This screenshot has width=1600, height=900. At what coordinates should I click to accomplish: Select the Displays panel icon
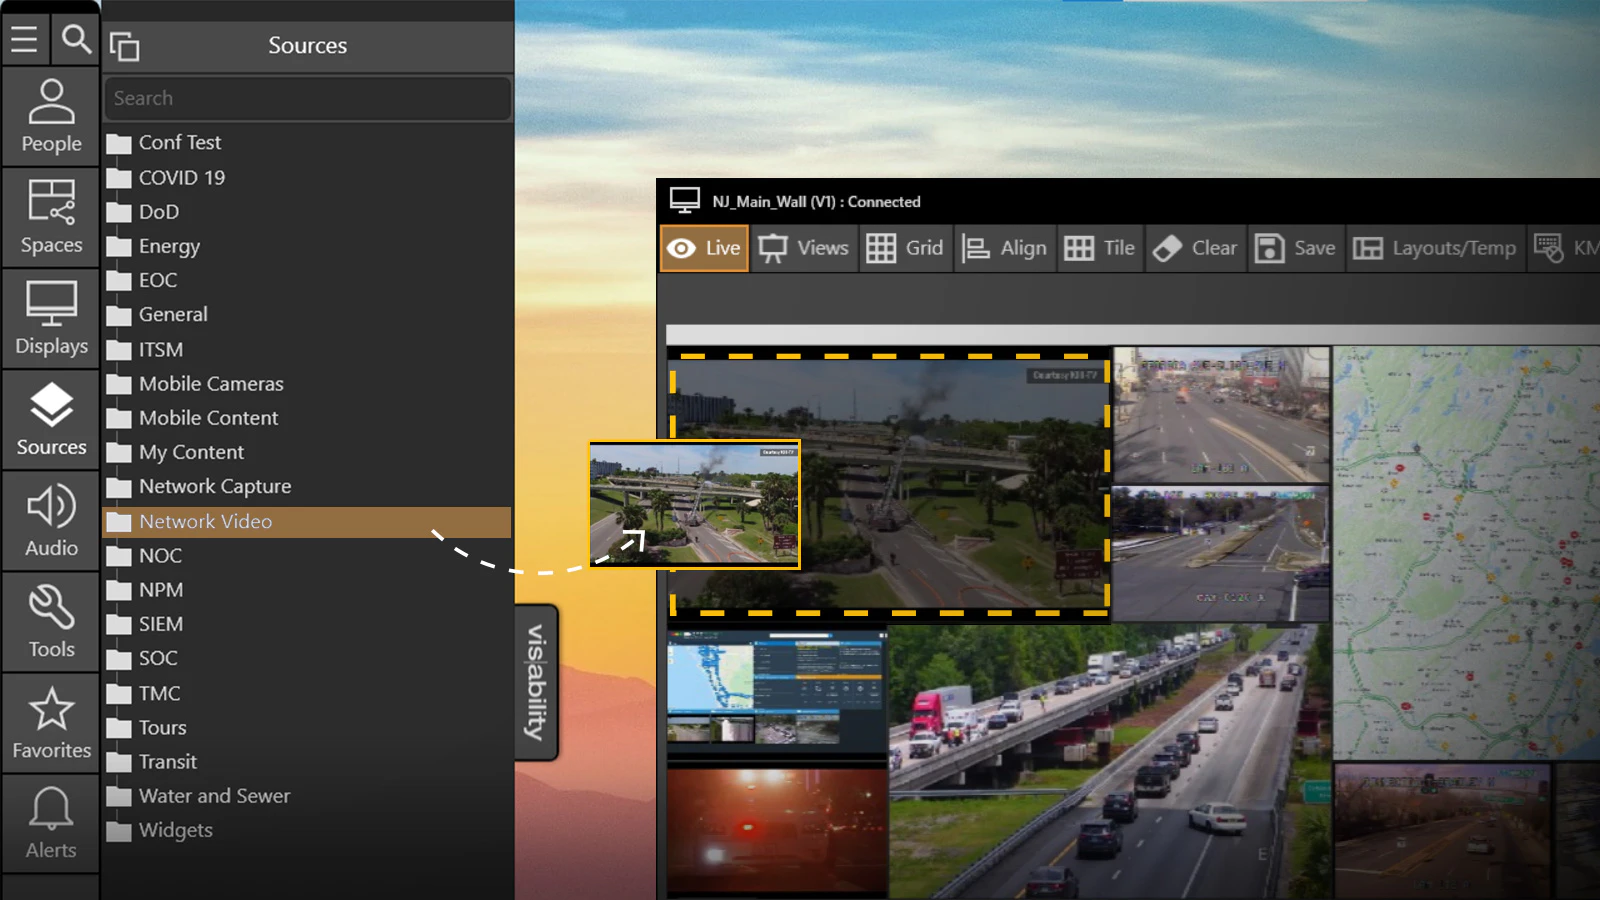[x=50, y=317]
